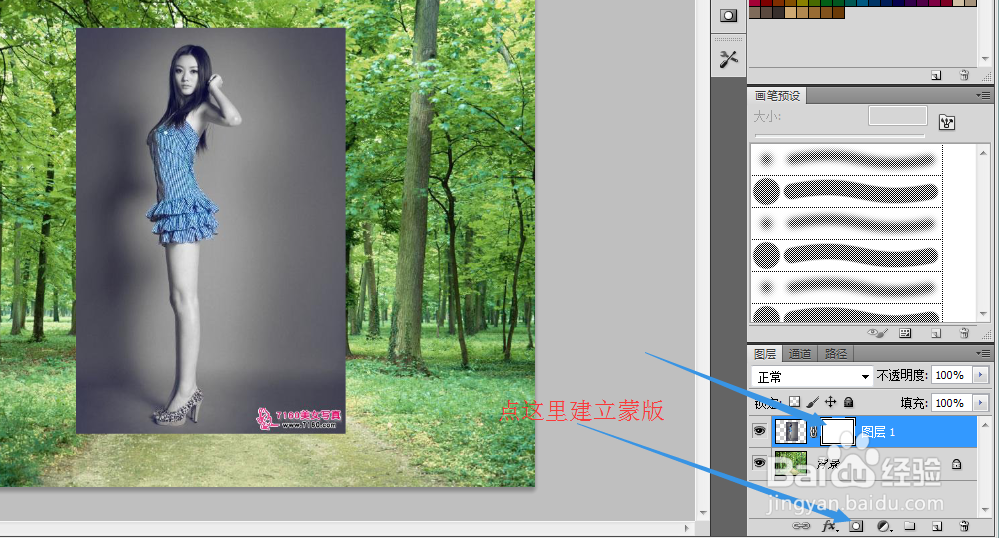Open the tool presets wrench-screwdriver icon
The height and width of the screenshot is (538, 999).
coord(728,59)
